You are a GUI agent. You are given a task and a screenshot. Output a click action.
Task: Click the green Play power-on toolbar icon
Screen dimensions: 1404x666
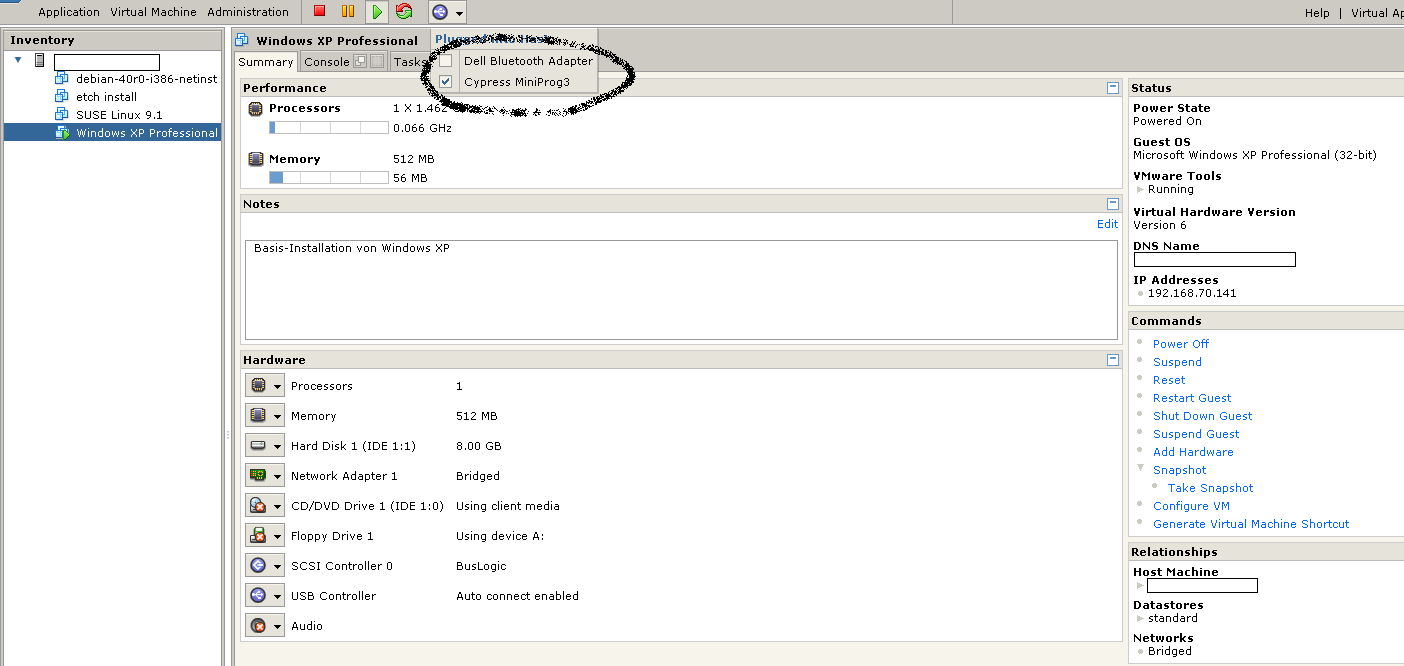point(377,12)
